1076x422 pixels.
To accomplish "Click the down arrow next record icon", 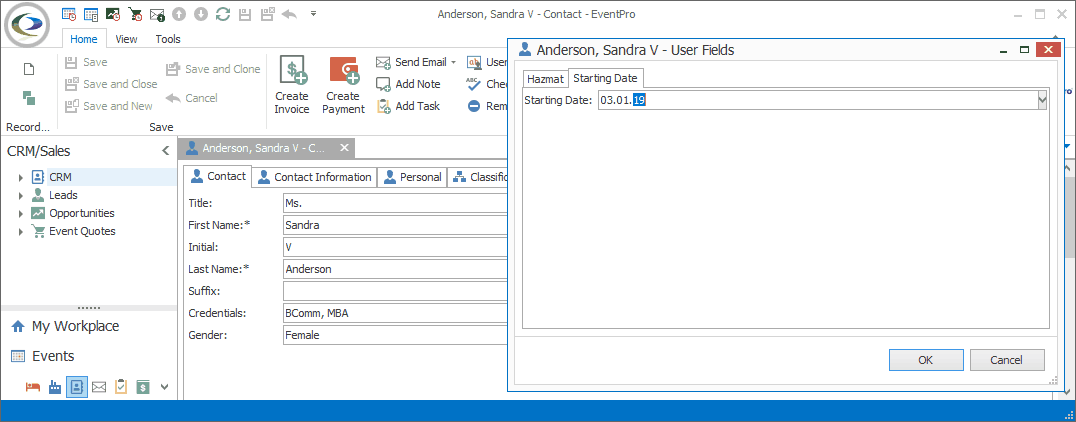I will point(200,14).
